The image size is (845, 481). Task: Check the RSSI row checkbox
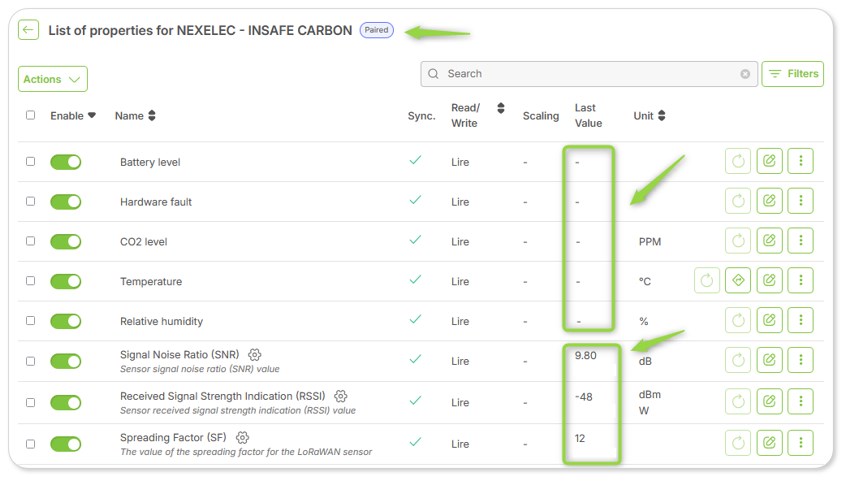point(31,403)
